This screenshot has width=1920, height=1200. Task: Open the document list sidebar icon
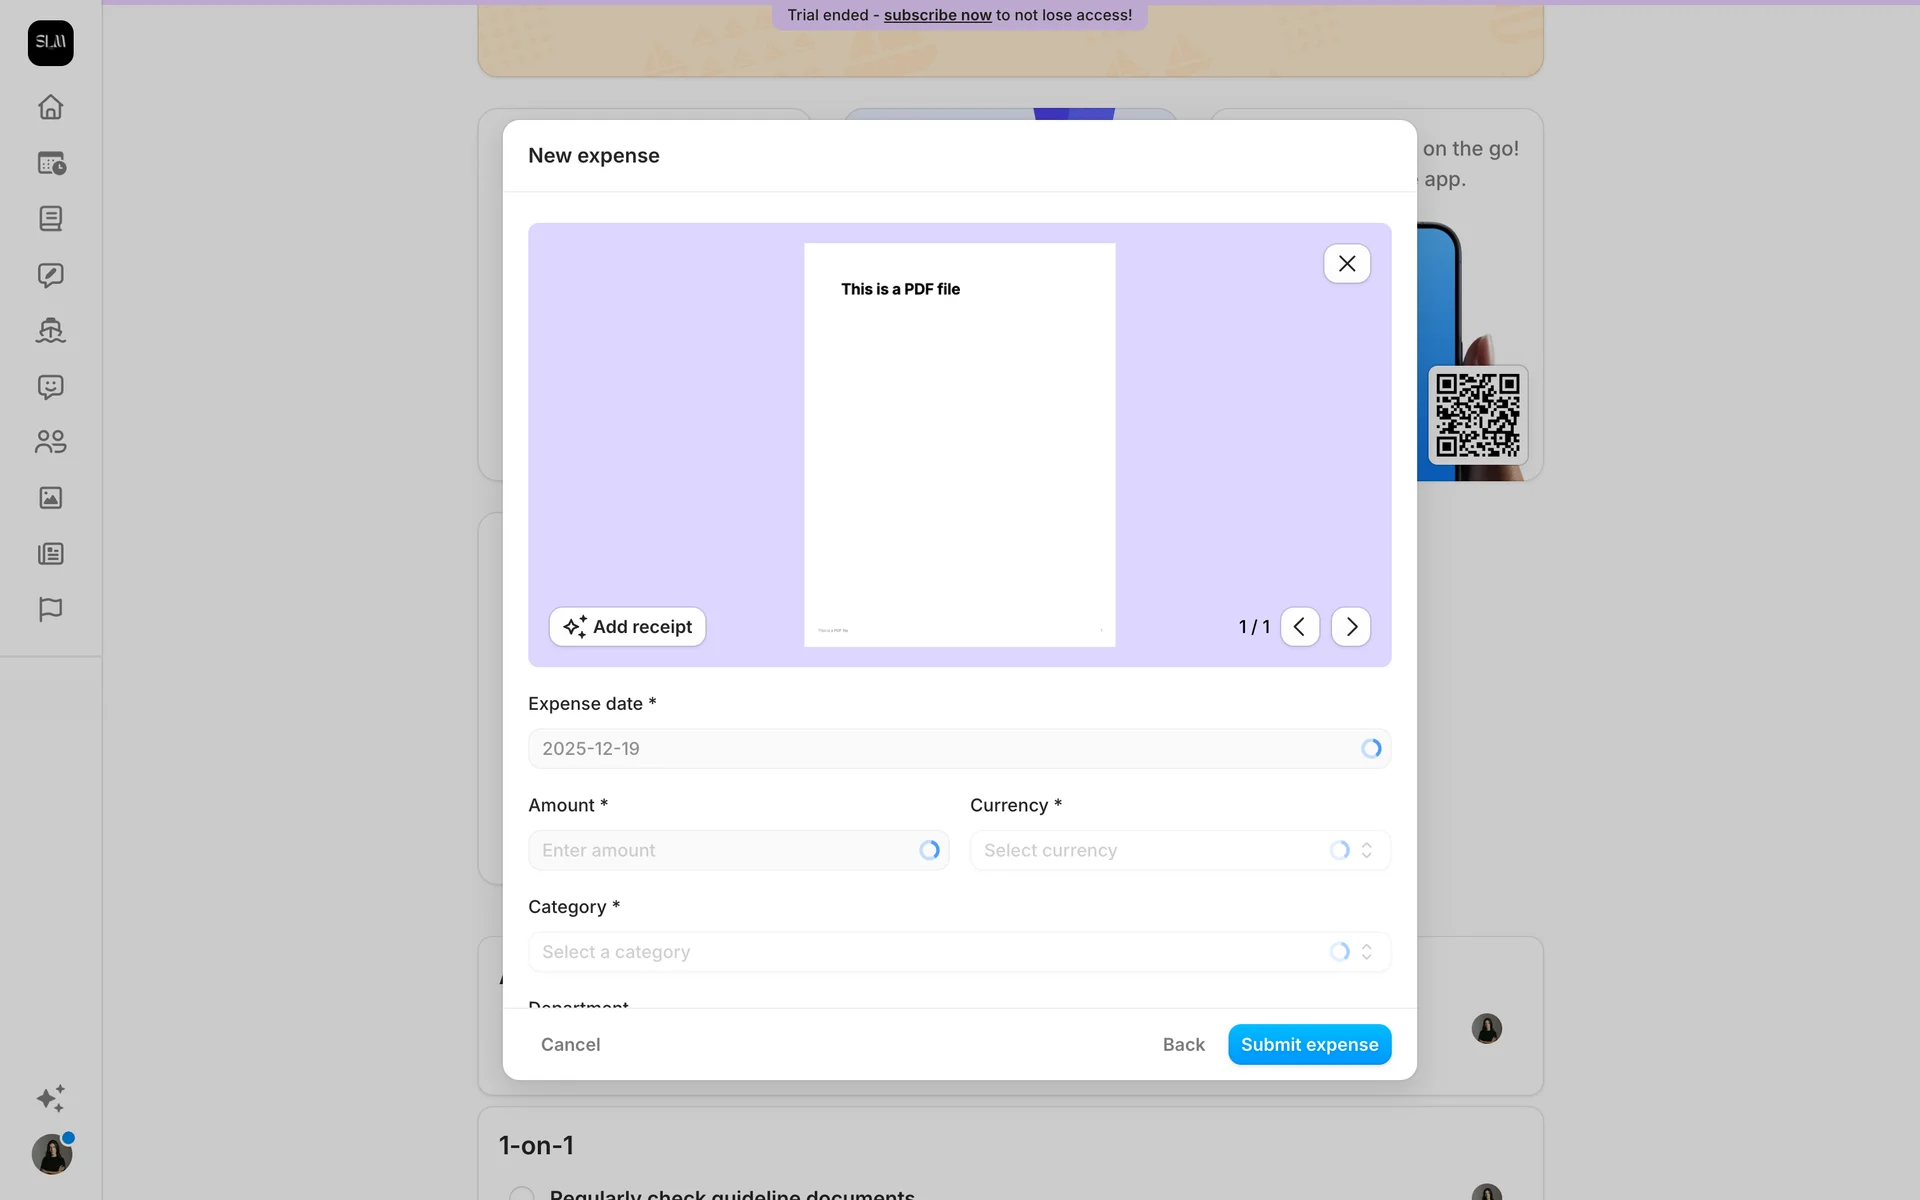coord(51,219)
